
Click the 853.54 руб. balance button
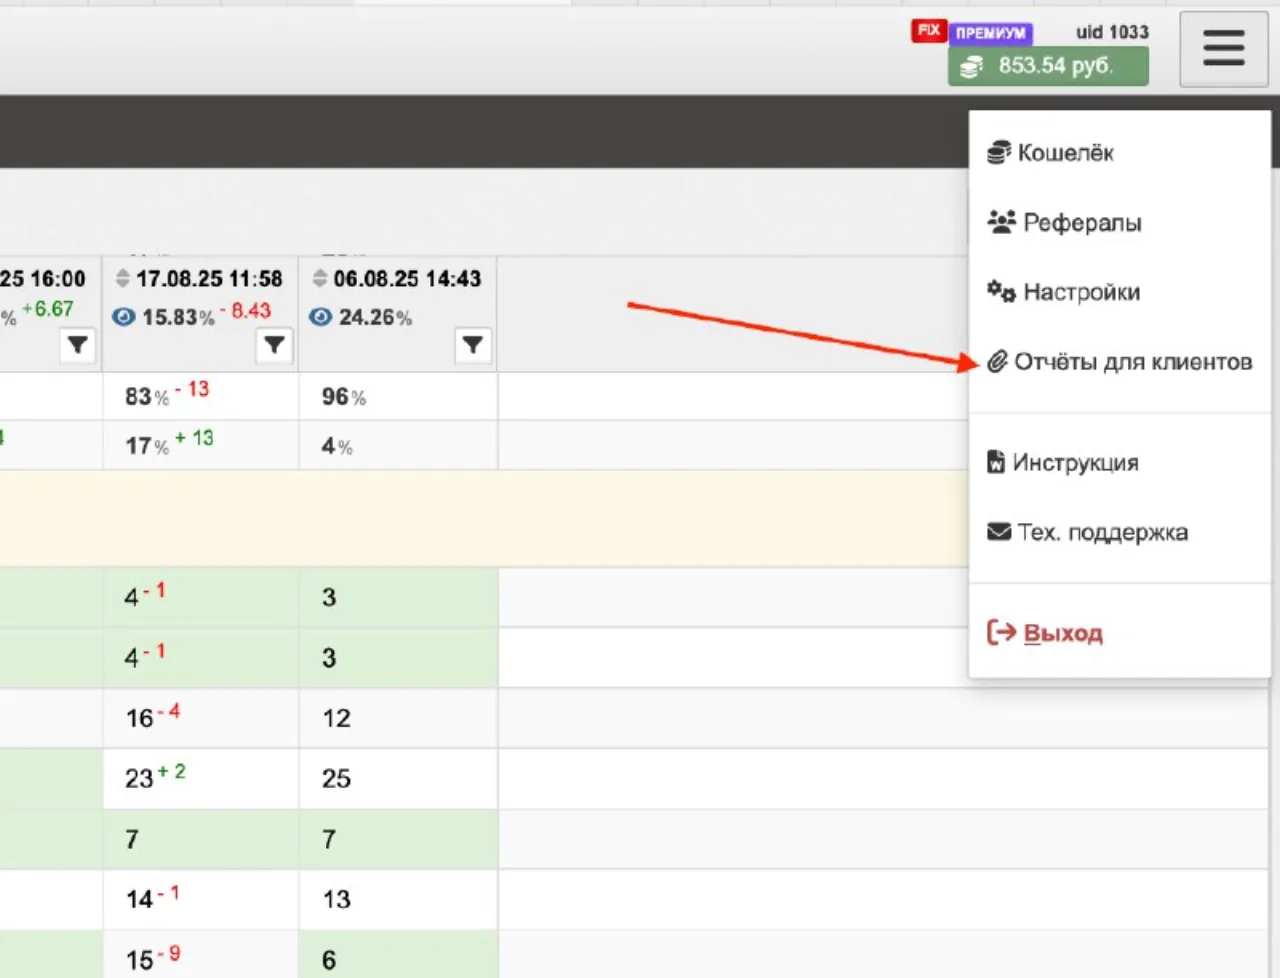(x=1048, y=66)
